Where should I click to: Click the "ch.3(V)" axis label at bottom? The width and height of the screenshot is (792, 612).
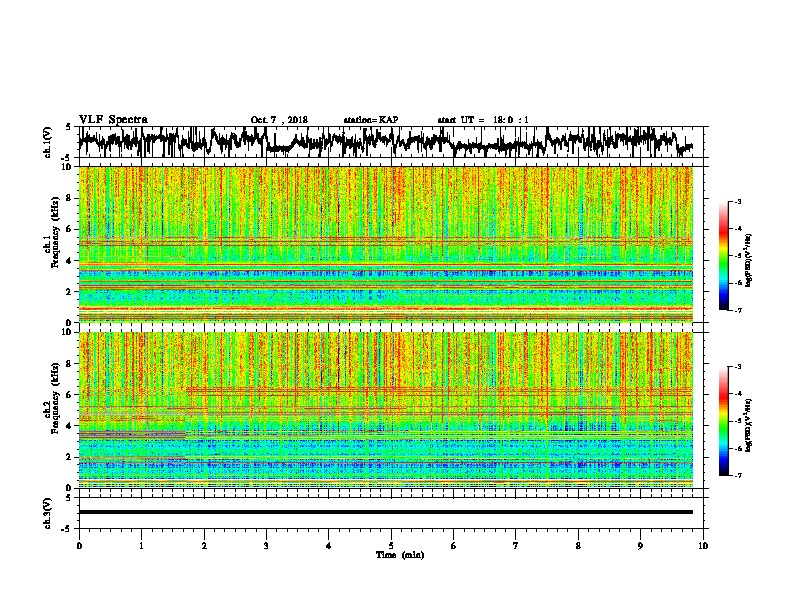point(47,513)
